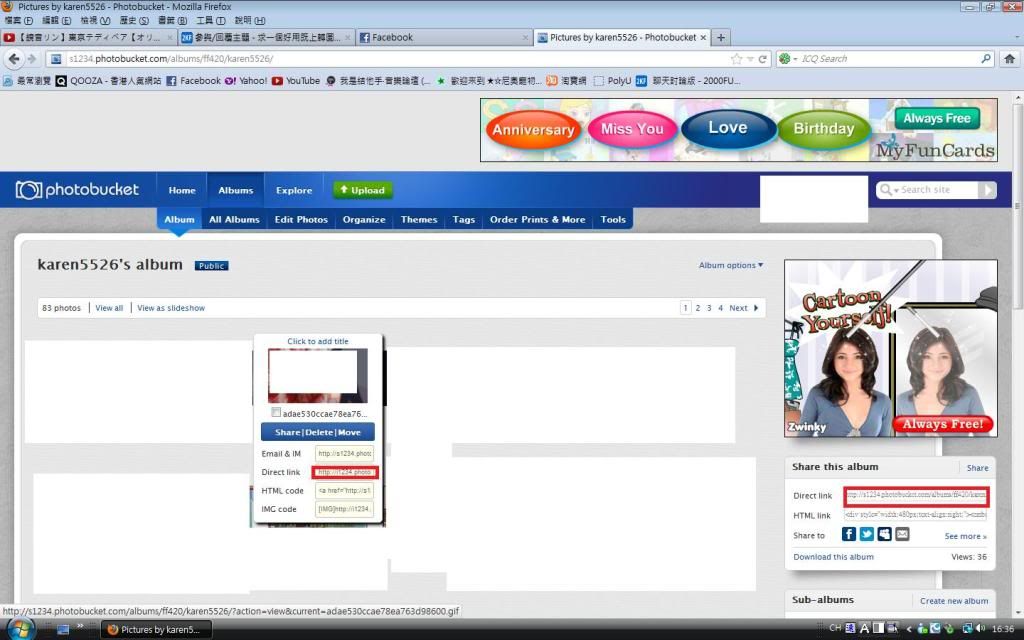Click Download this album link

[833, 557]
